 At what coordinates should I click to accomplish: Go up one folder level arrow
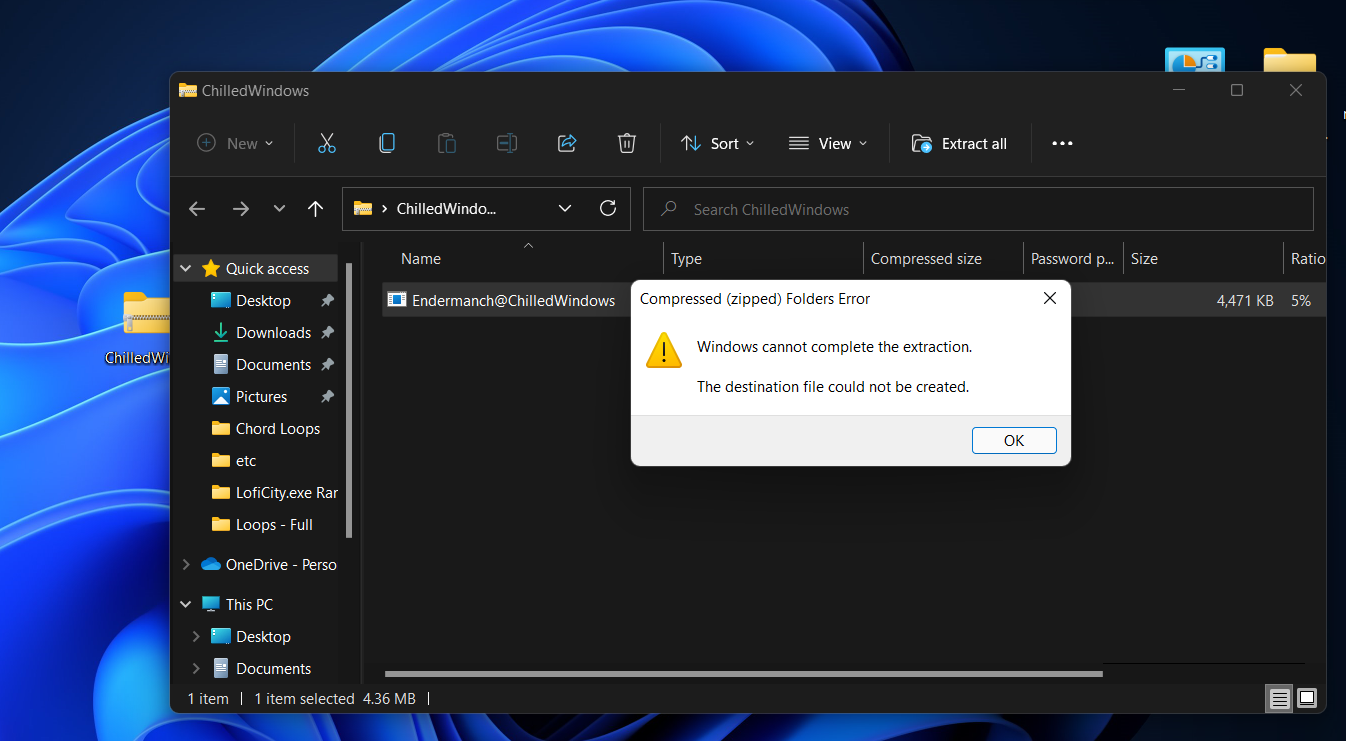[316, 209]
